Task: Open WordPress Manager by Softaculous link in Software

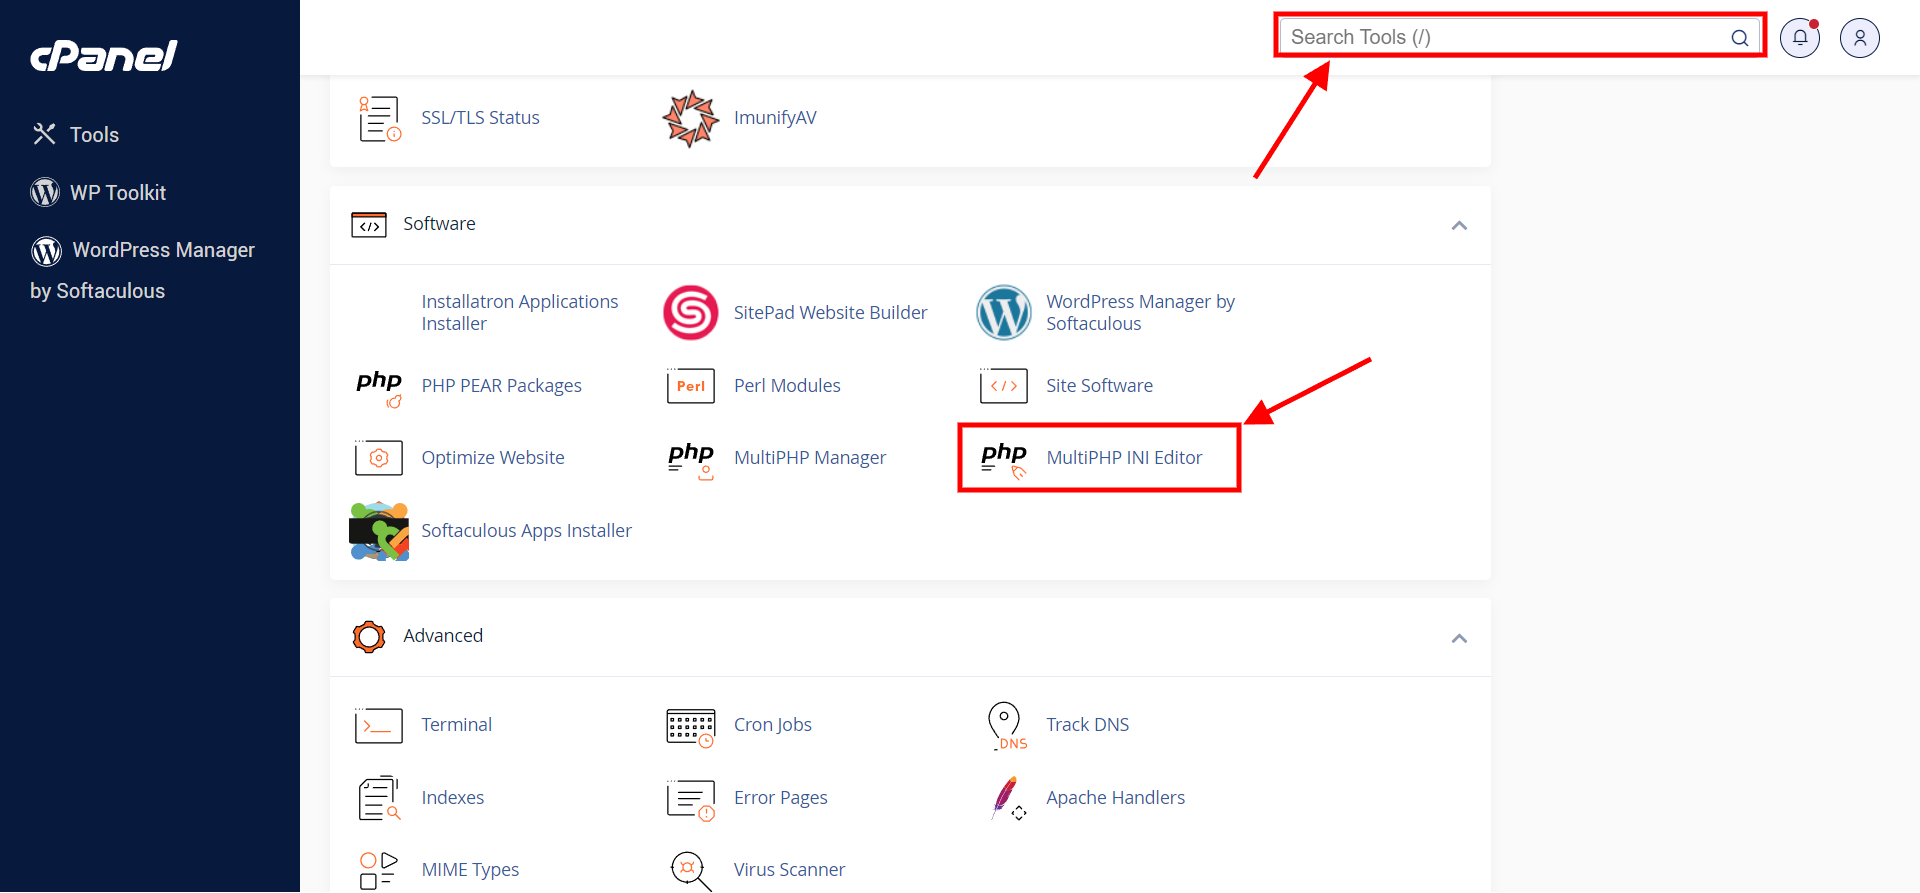Action: click(x=1140, y=313)
